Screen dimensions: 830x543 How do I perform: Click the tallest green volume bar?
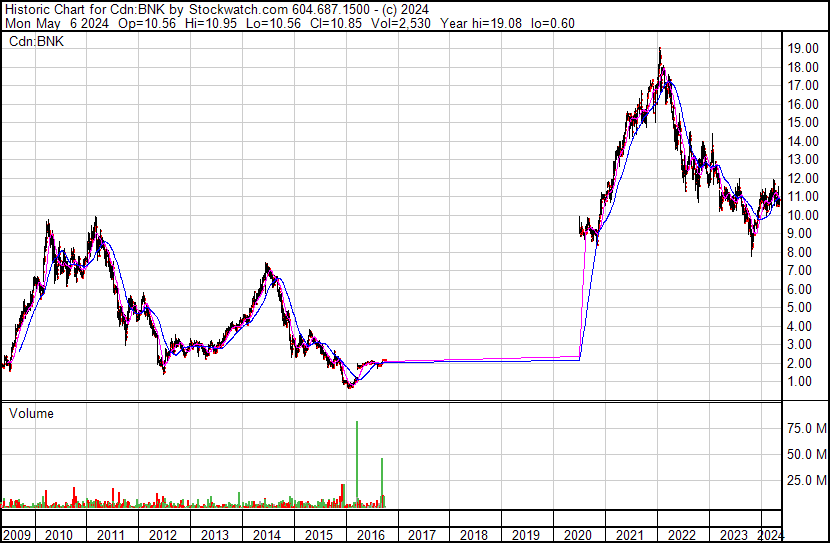pyautogui.click(x=357, y=464)
